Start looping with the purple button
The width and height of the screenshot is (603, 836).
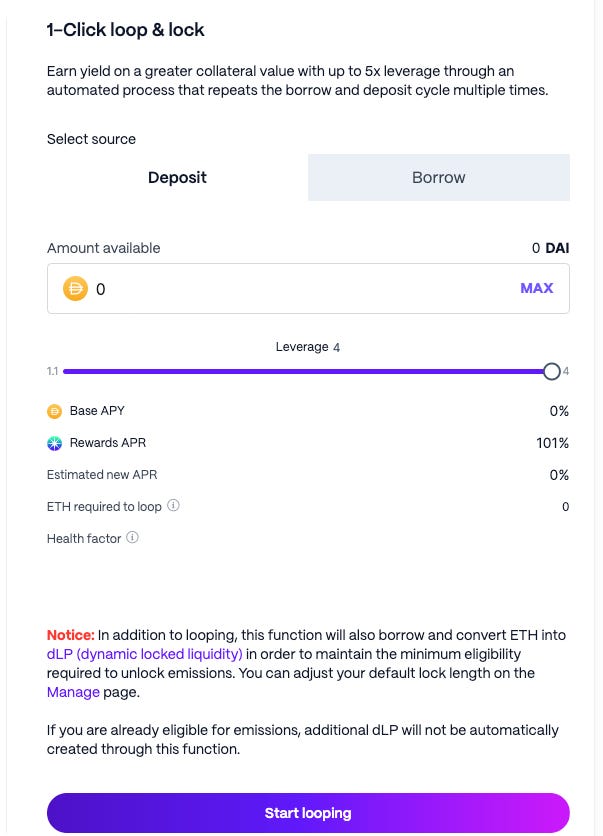tap(308, 813)
